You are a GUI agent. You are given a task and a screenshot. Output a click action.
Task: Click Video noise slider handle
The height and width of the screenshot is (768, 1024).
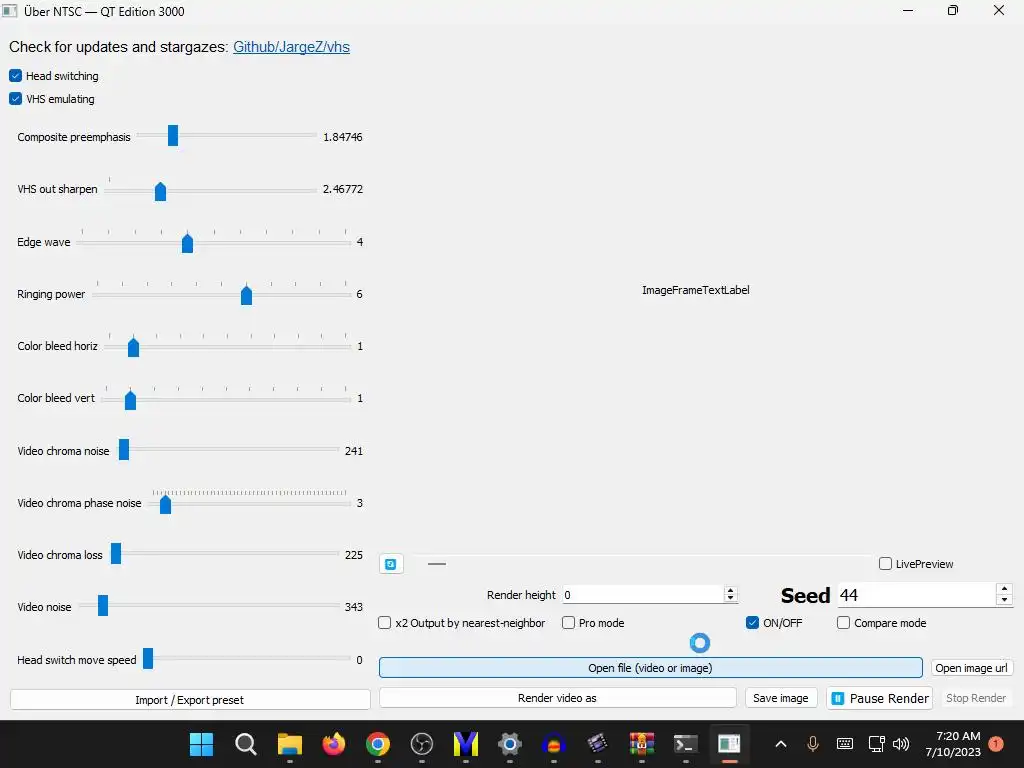click(x=103, y=605)
